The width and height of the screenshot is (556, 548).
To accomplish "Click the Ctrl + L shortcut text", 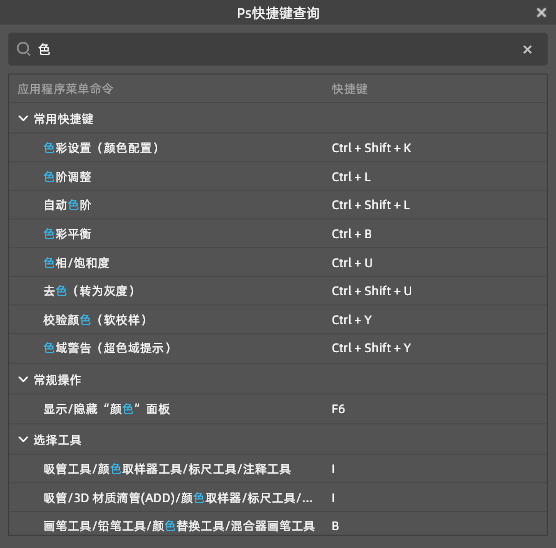I will point(351,177).
